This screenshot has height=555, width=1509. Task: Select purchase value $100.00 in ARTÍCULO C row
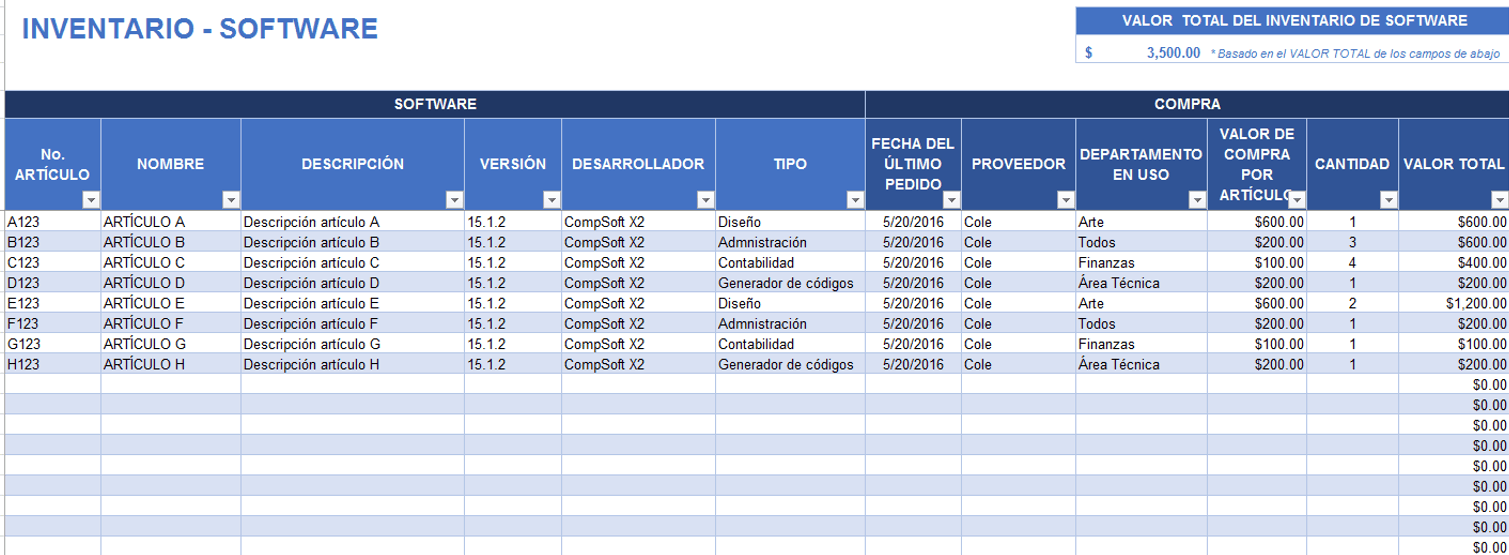(1257, 262)
